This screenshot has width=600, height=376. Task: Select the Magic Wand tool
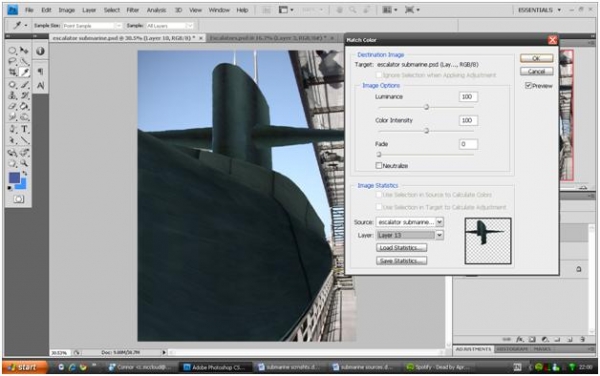(x=24, y=61)
